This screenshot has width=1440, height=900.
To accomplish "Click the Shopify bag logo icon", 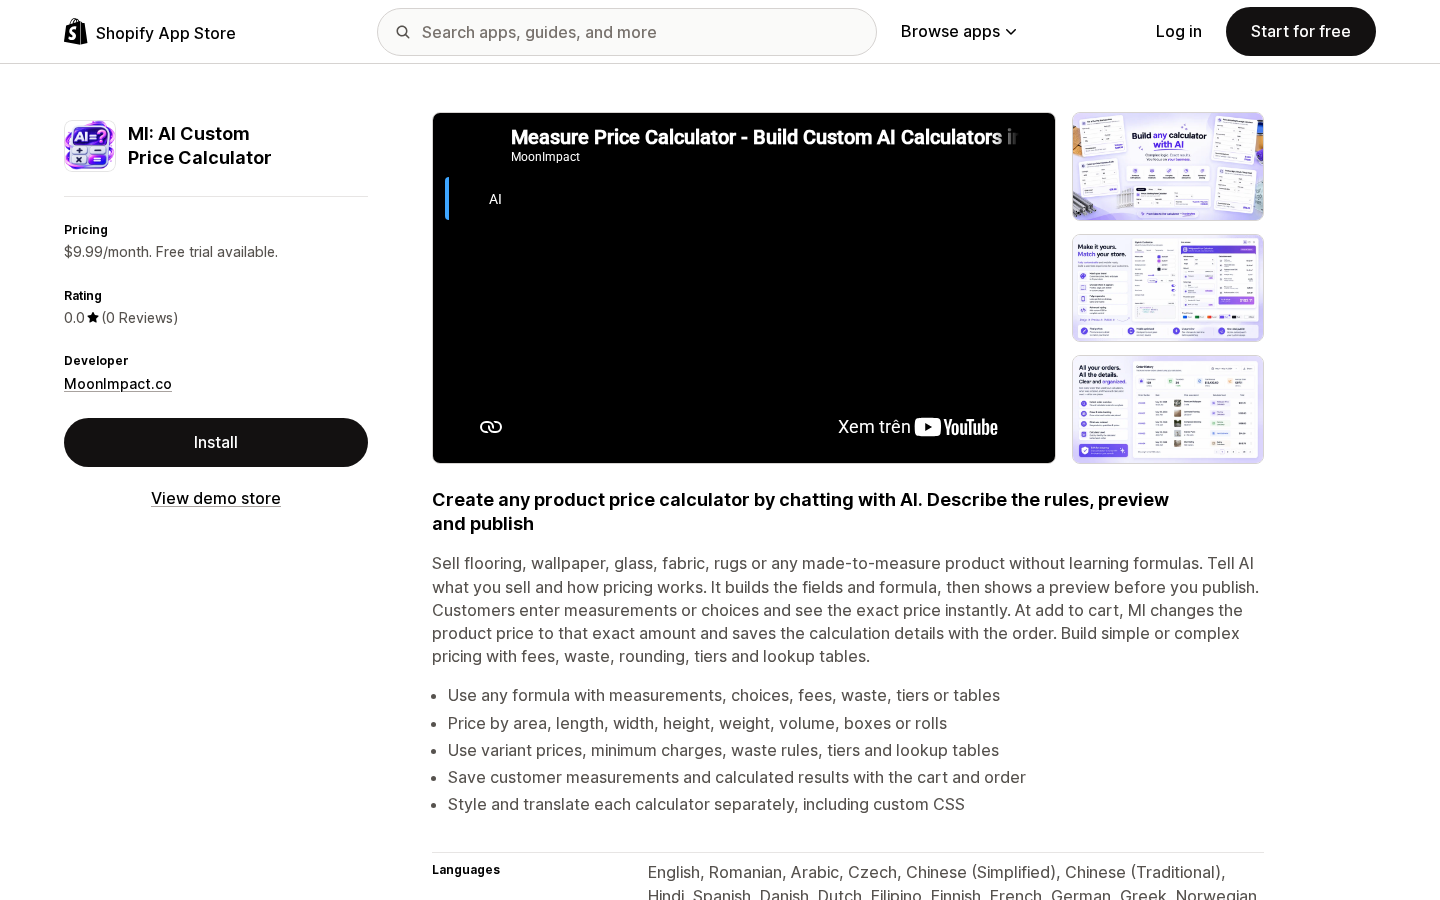I will pos(76,32).
